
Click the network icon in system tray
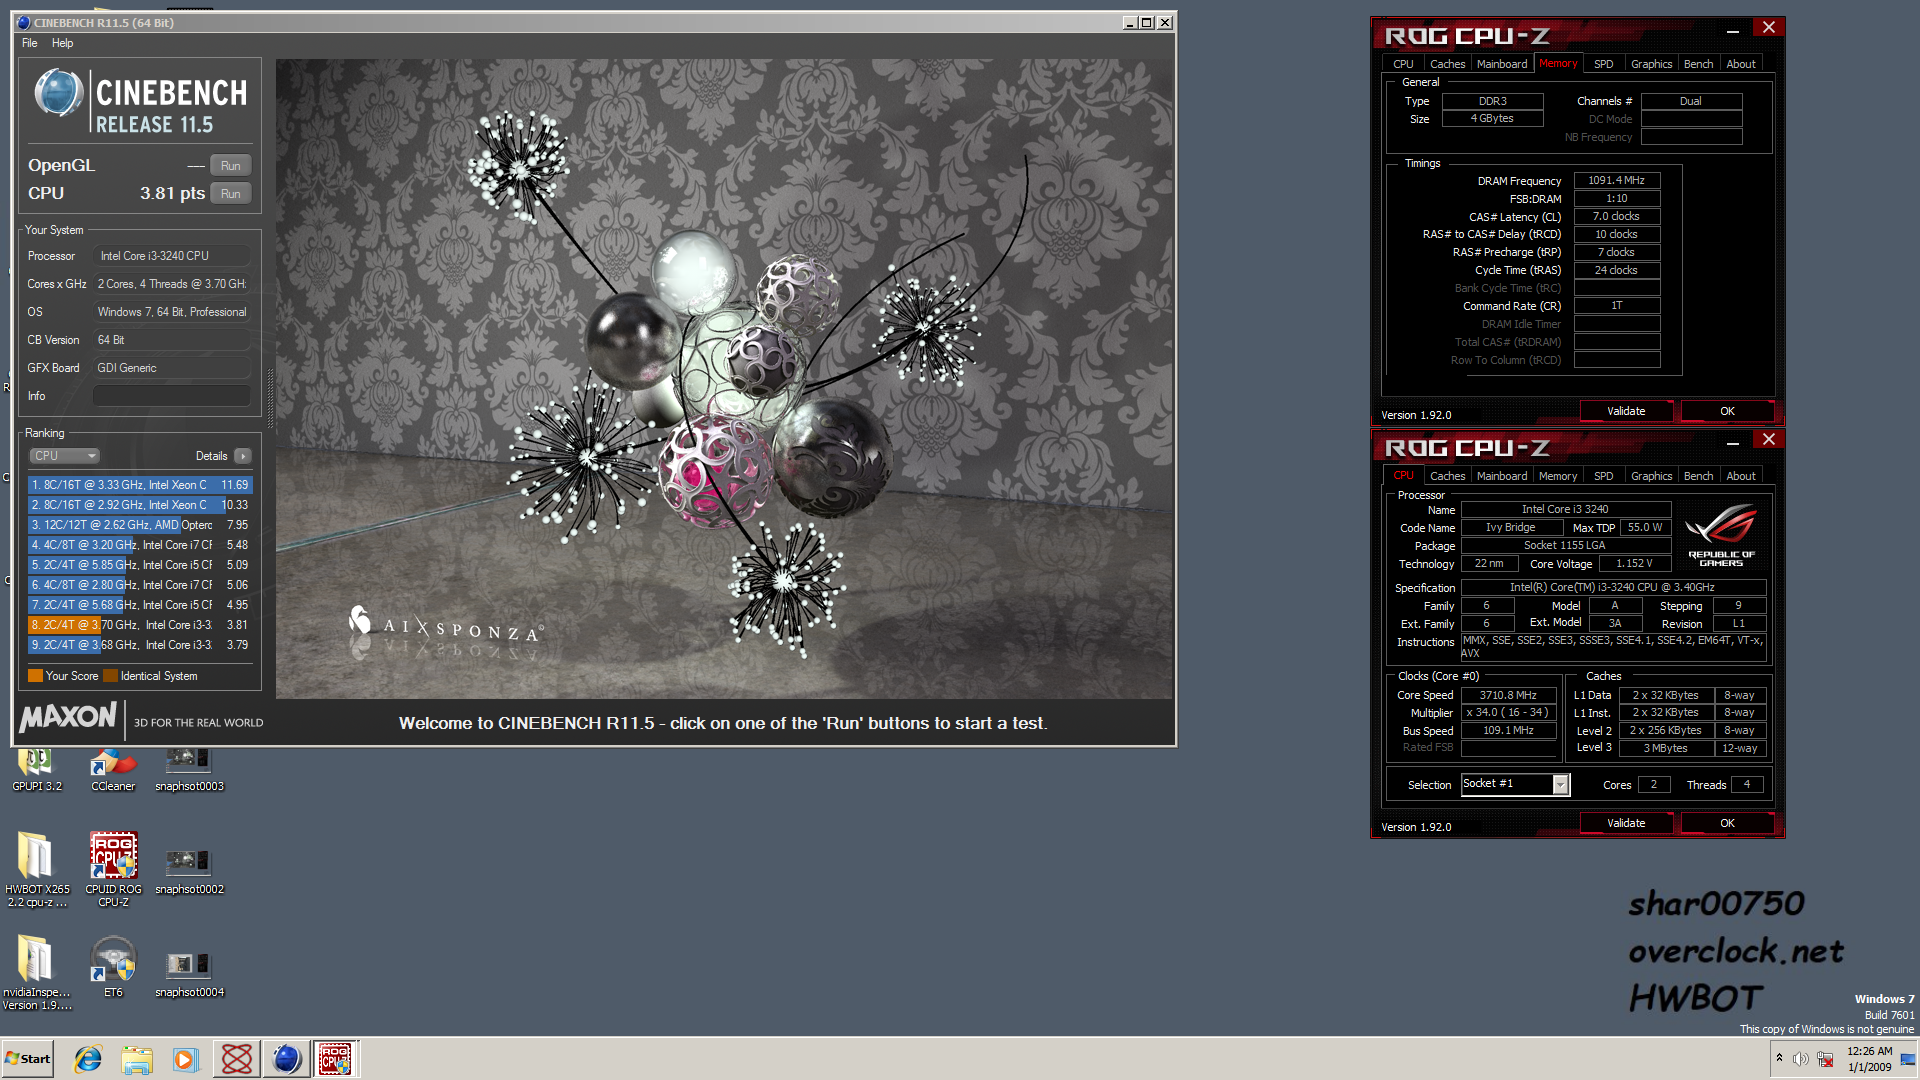point(1825,1059)
